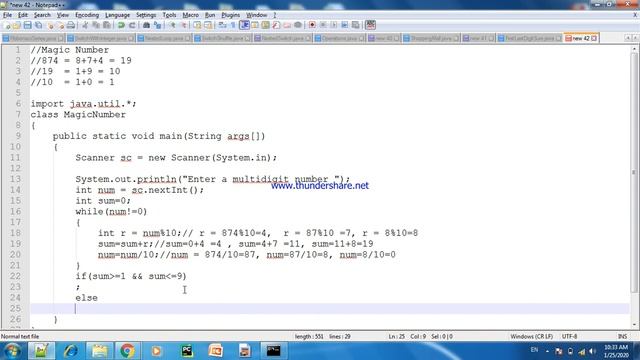This screenshot has height=360, width=640.
Task: Open the Settings menu
Action: (x=146, y=15)
